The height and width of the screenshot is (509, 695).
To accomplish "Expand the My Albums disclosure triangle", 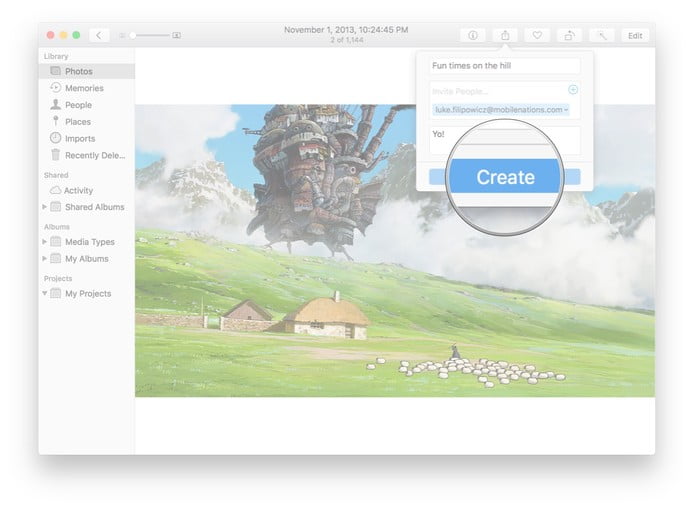I will tap(44, 258).
